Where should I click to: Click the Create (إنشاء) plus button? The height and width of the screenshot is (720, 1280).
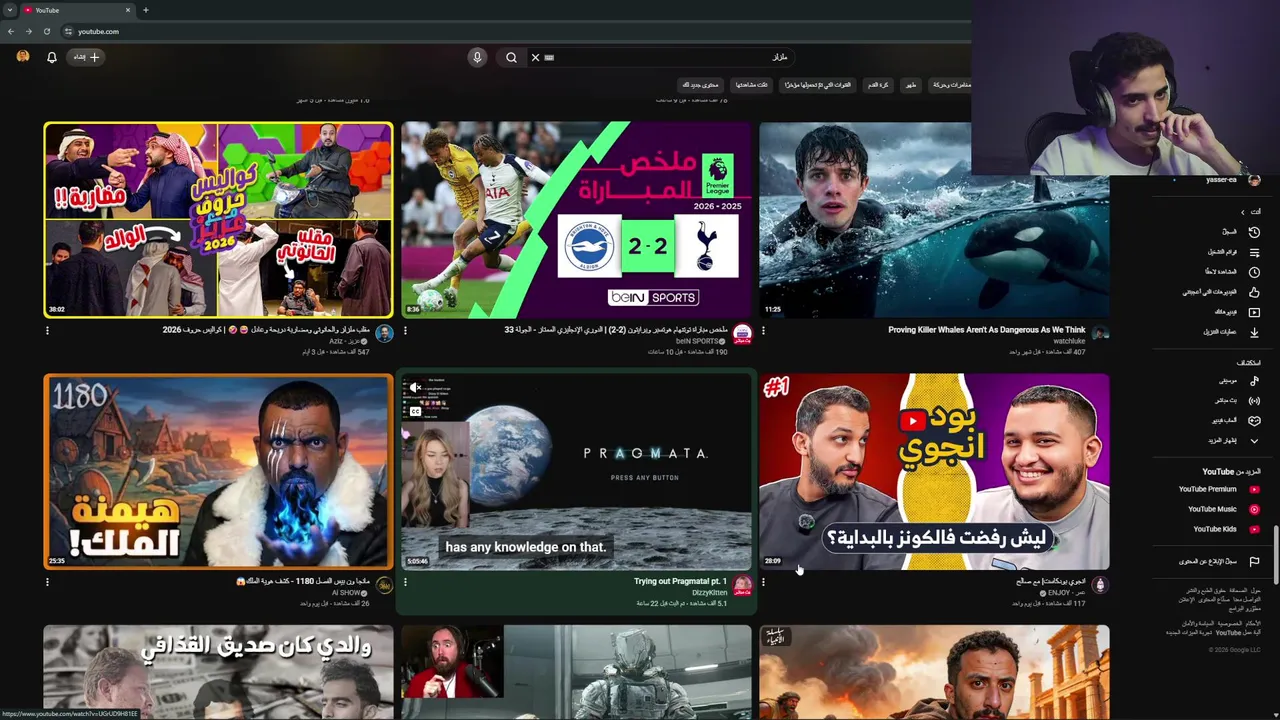tap(86, 57)
